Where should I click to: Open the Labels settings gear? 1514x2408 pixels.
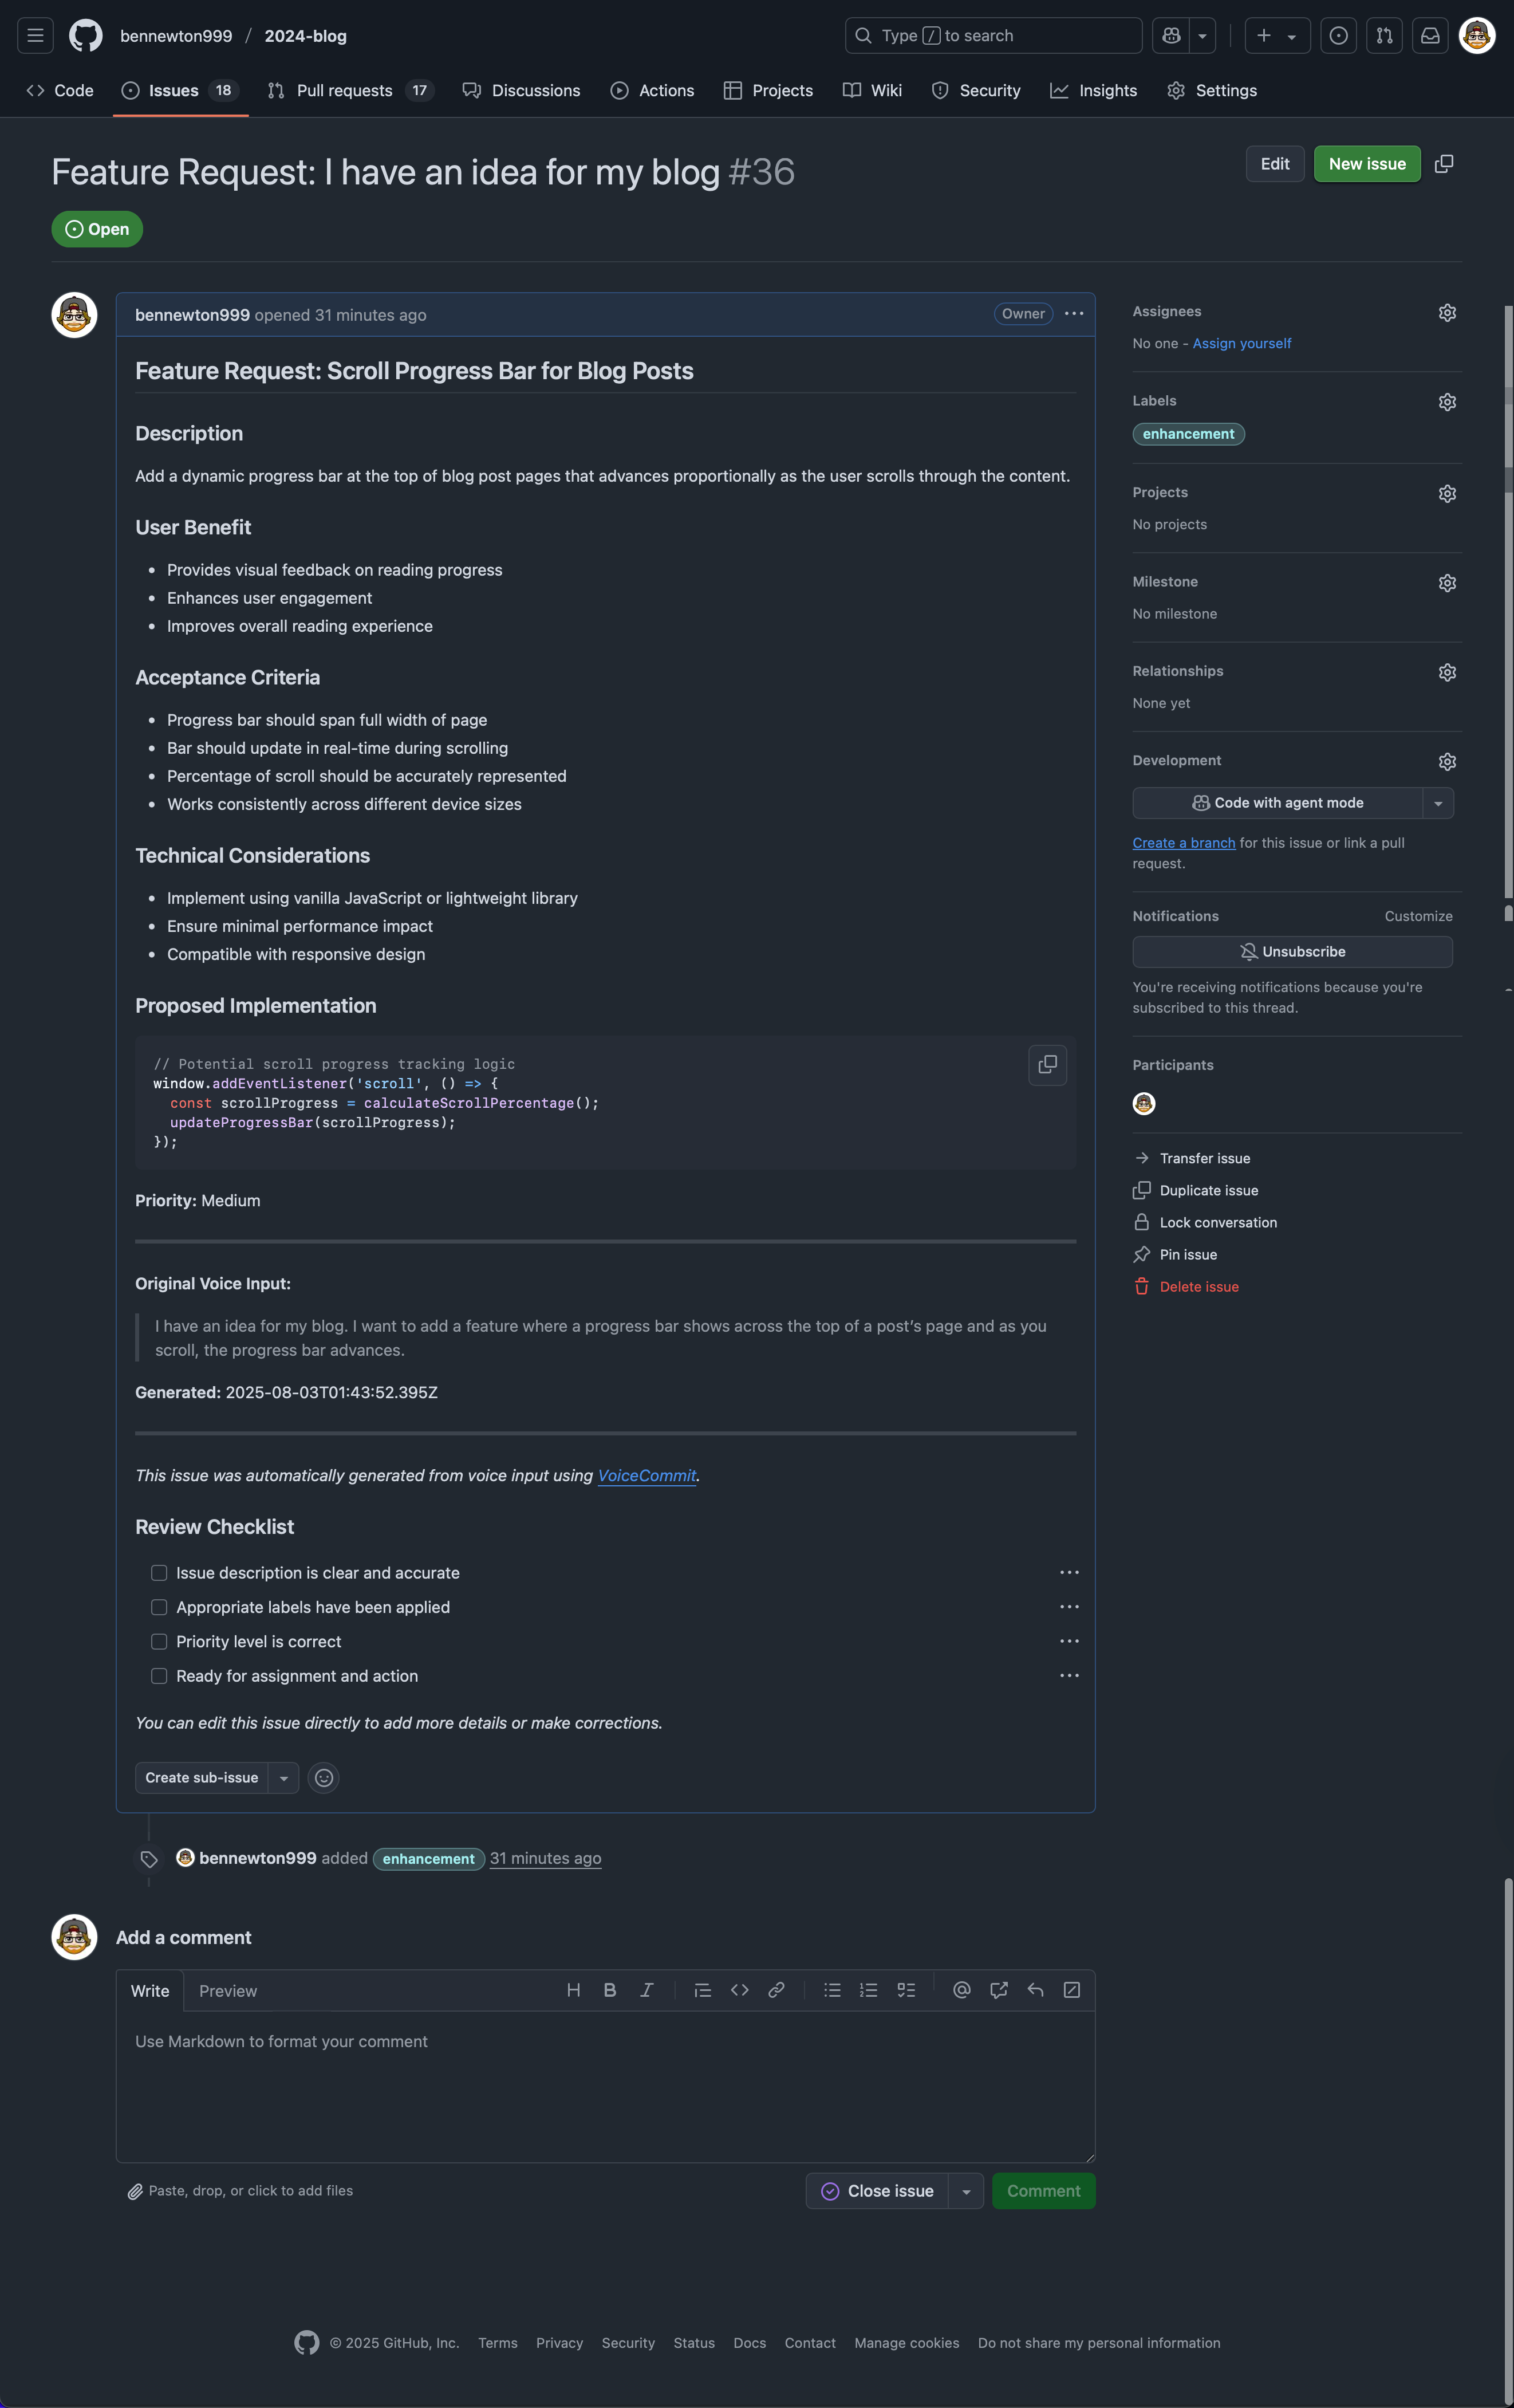click(x=1447, y=401)
